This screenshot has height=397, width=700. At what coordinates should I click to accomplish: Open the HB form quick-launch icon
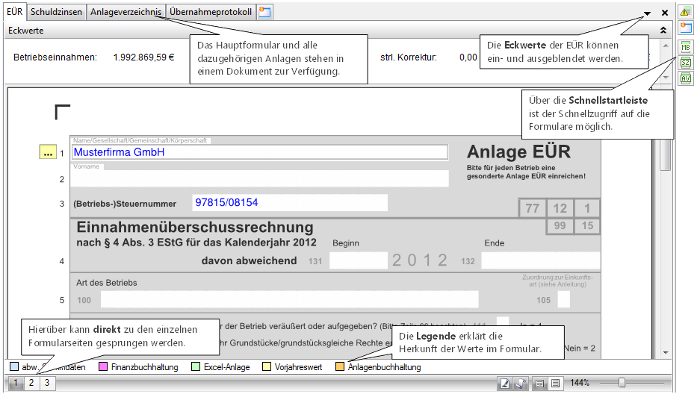pos(685,47)
